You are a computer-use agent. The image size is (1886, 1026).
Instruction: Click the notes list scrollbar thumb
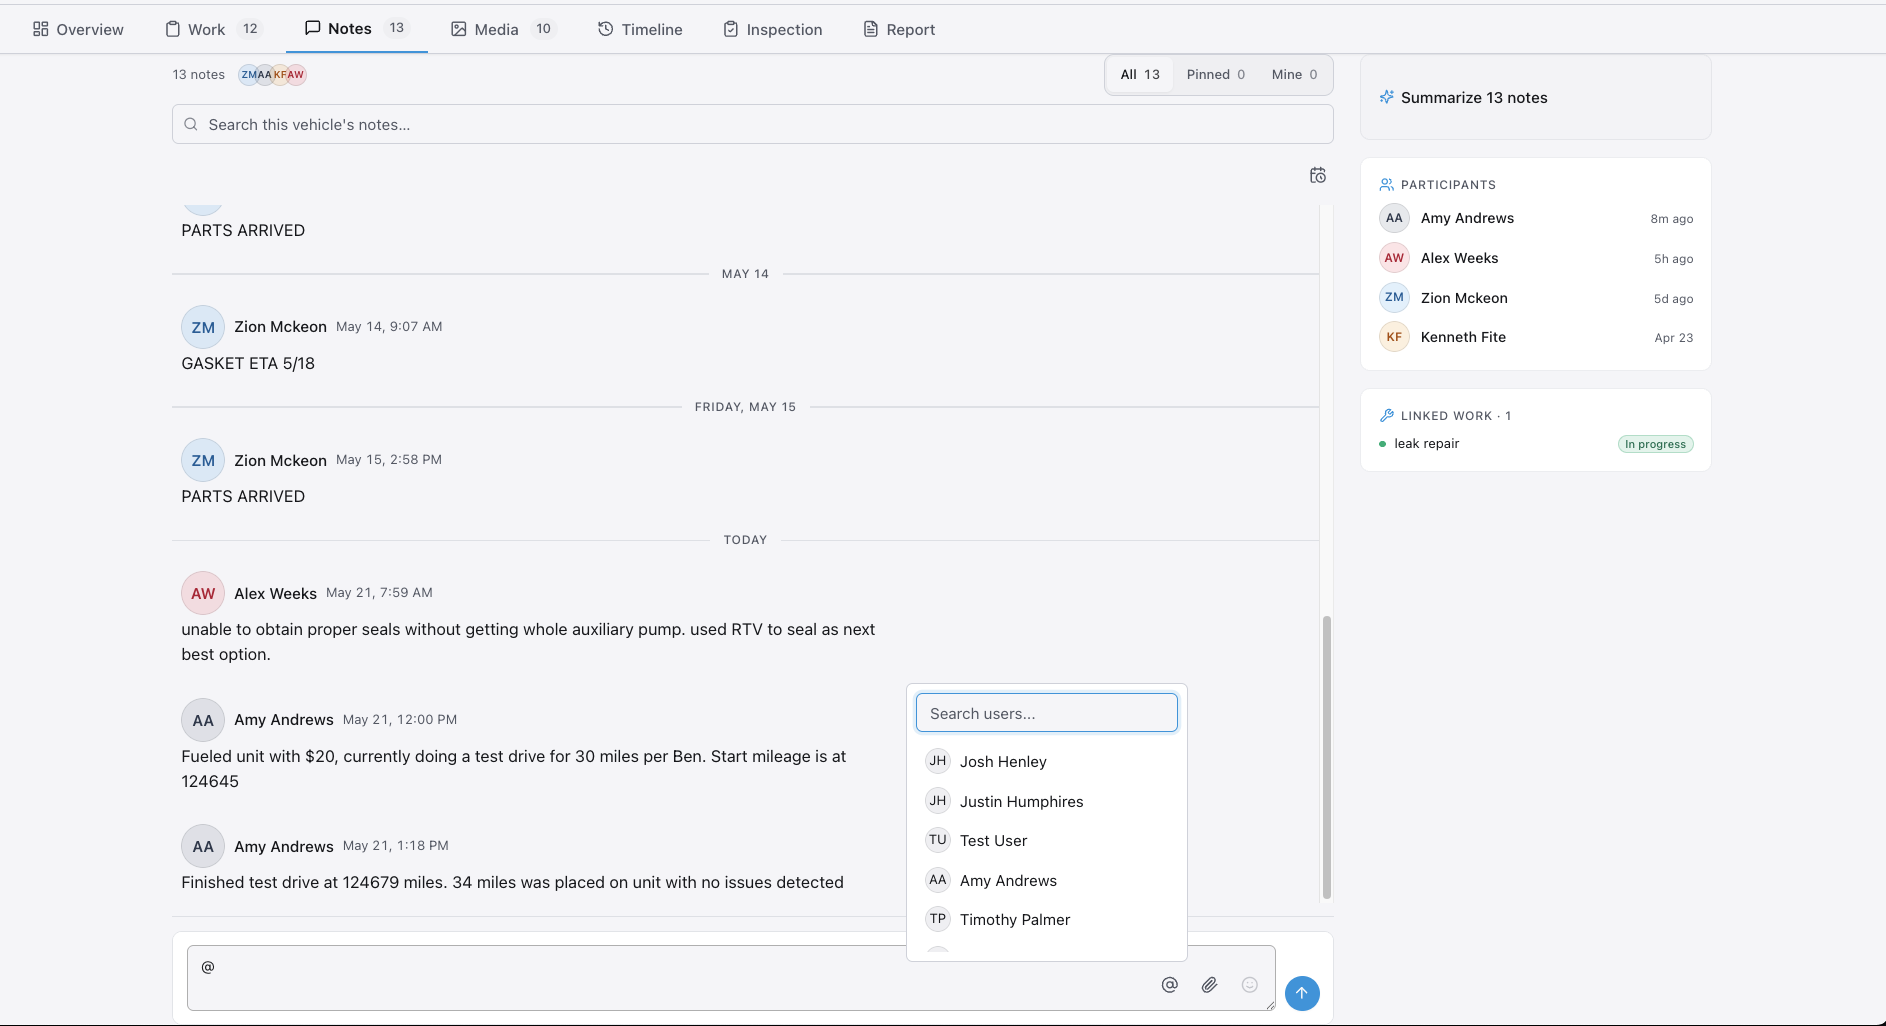pos(1327,757)
